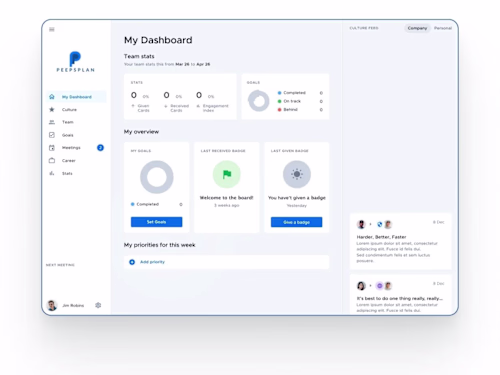Switch culture feed to Company tab

click(x=417, y=28)
